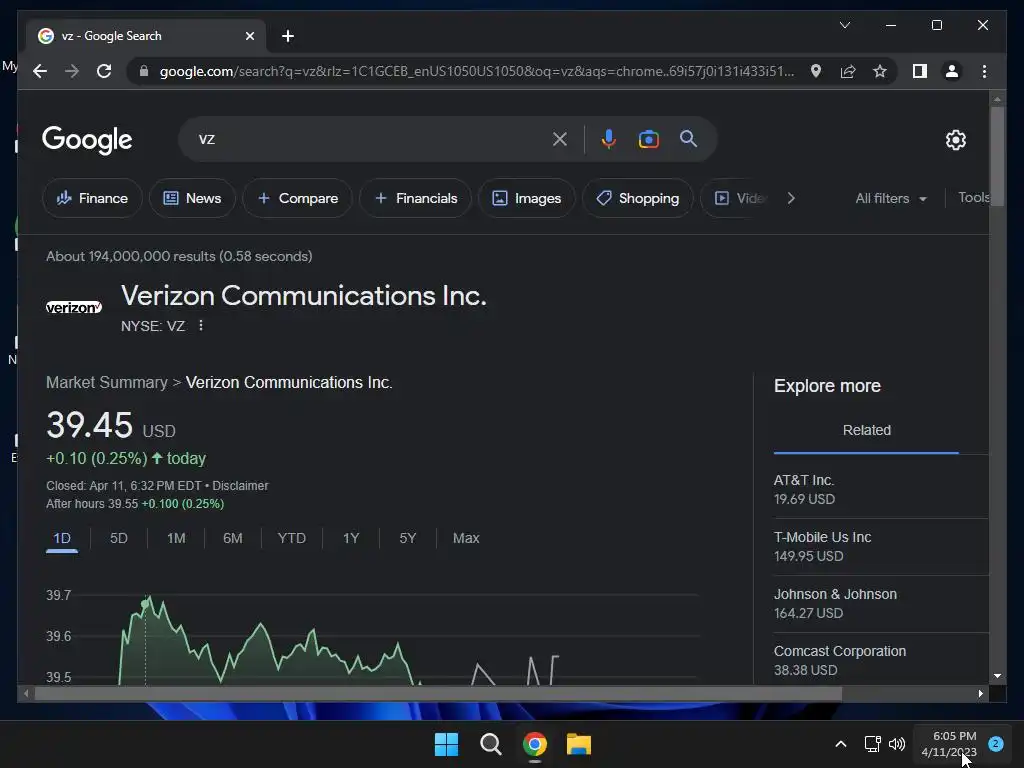Select the 6M chart range
Image resolution: width=1024 pixels, height=768 pixels.
[232, 538]
